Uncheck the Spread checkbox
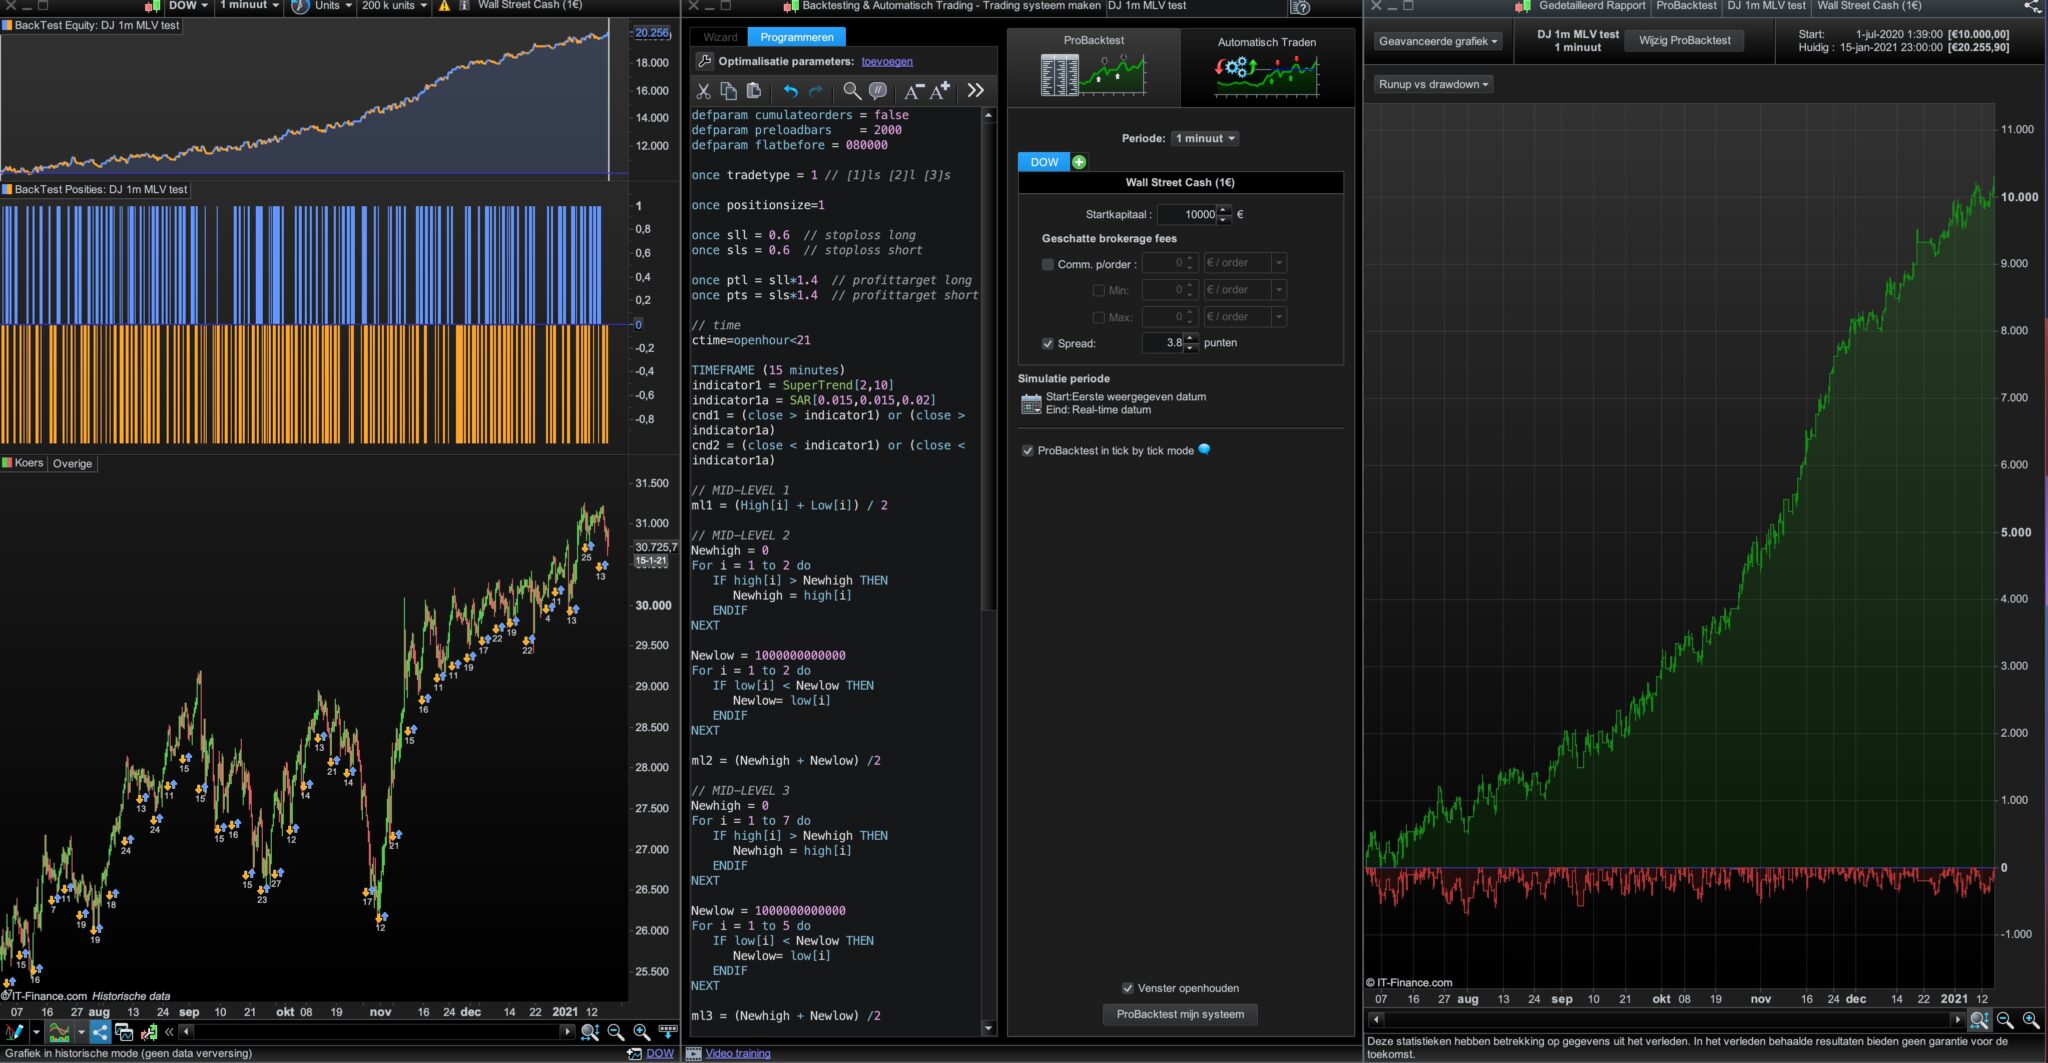The height and width of the screenshot is (1063, 2048). point(1048,343)
